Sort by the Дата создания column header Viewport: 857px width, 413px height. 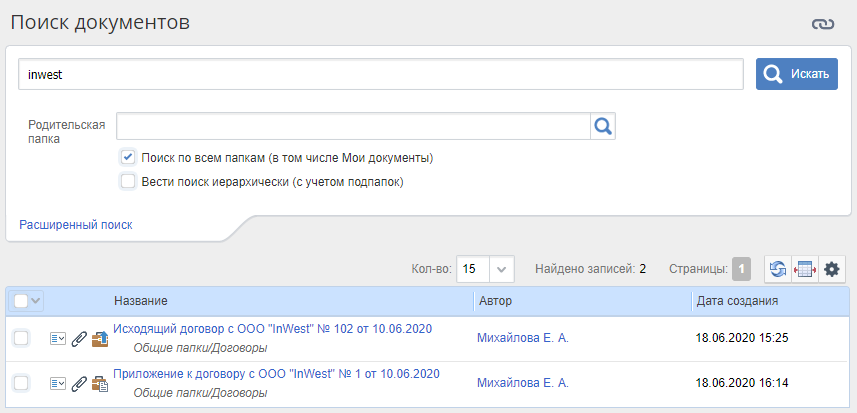[x=737, y=301]
